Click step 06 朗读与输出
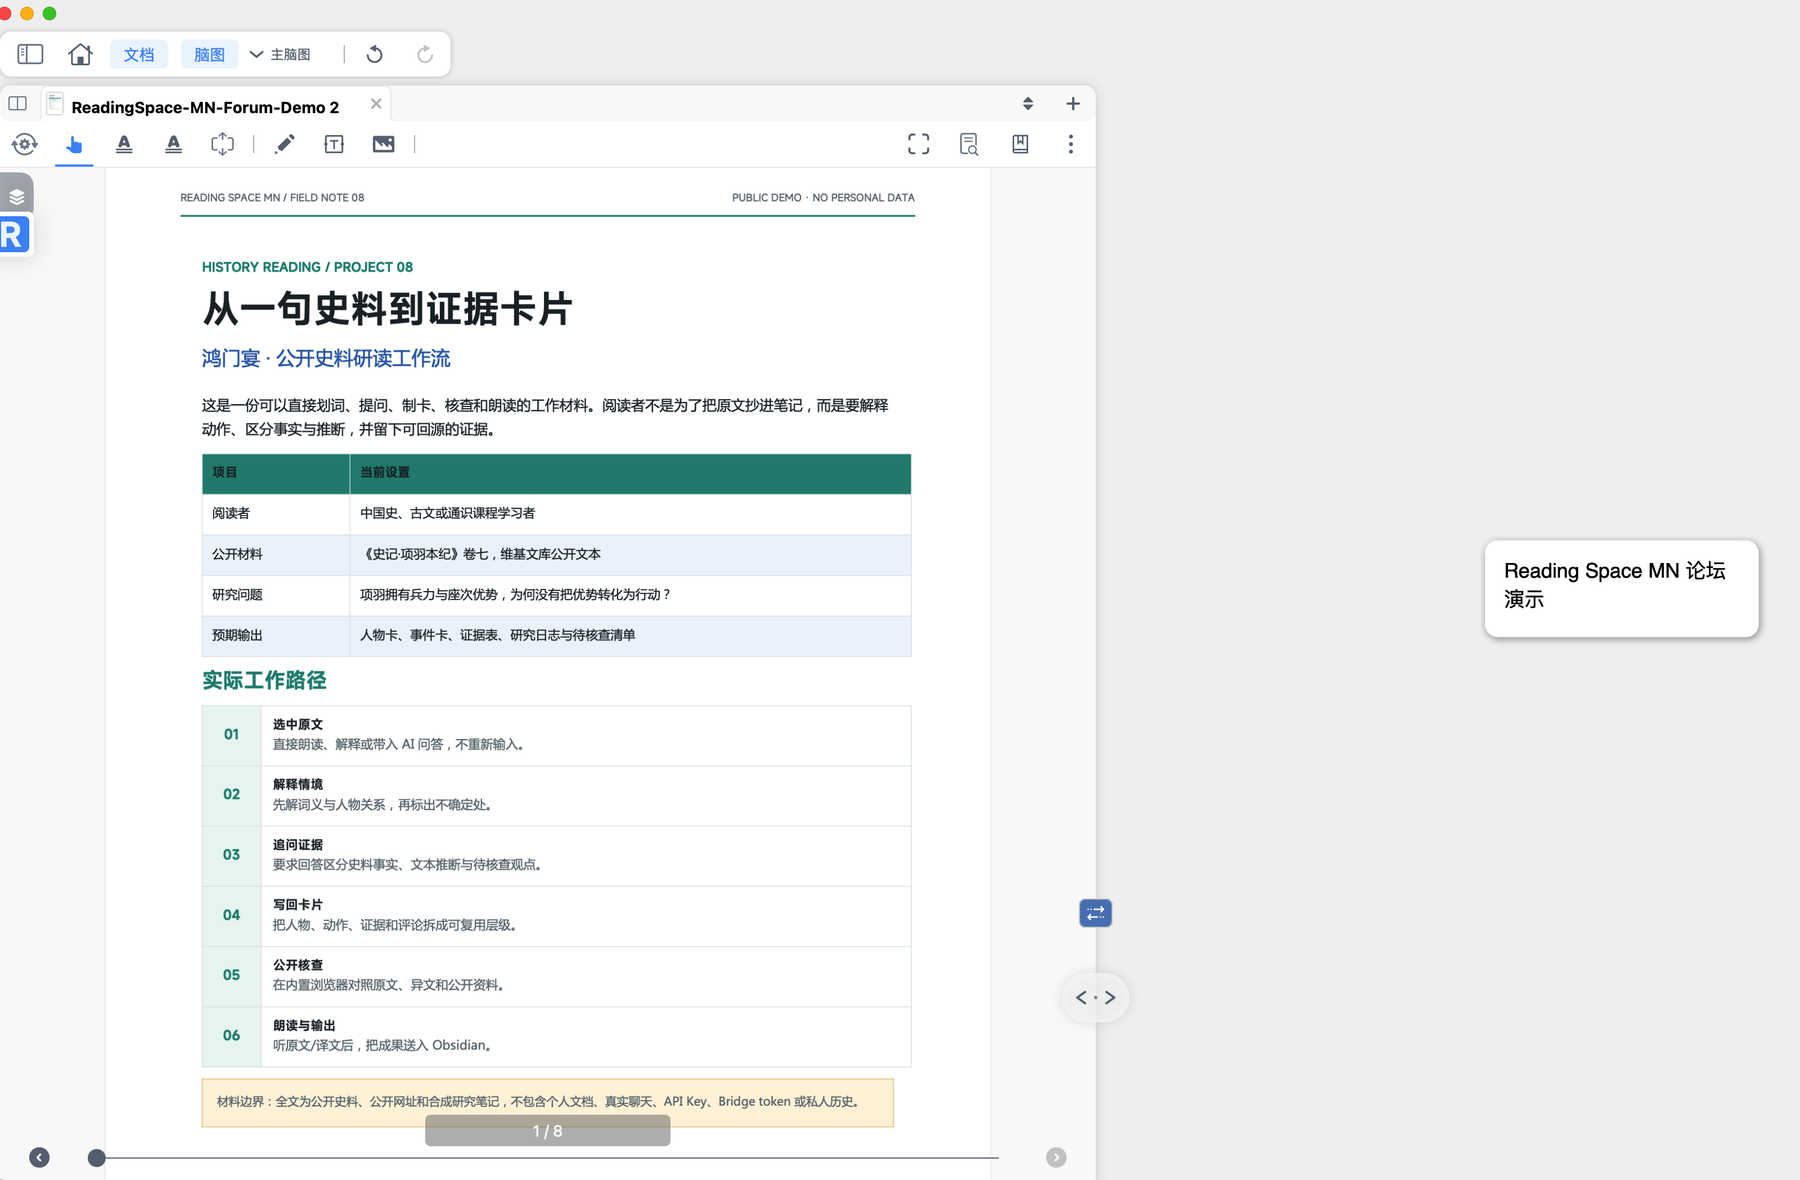This screenshot has height=1180, width=1800. (556, 1036)
